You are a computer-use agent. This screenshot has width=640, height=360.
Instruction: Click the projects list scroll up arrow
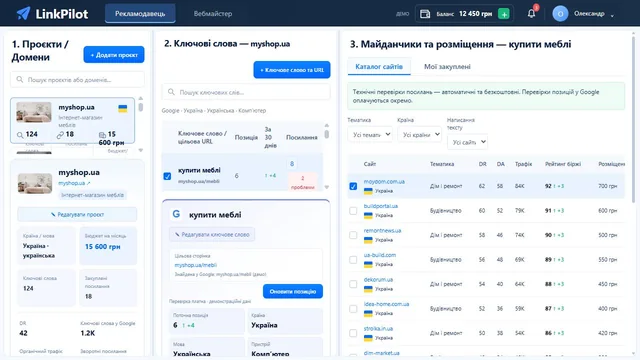click(x=141, y=98)
